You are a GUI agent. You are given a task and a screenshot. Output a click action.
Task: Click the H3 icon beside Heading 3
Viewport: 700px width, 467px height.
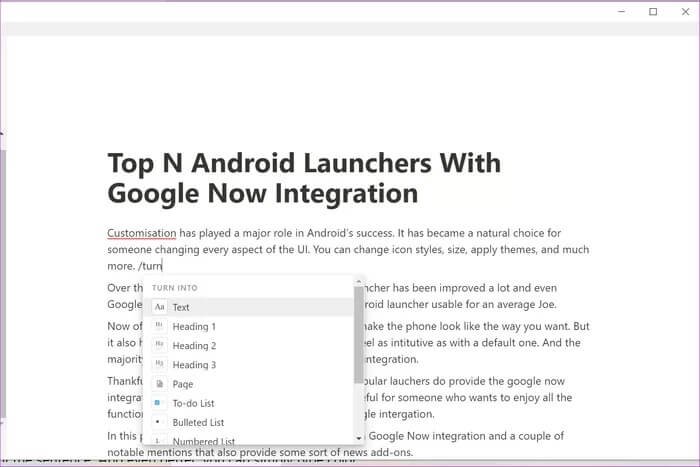click(159, 365)
